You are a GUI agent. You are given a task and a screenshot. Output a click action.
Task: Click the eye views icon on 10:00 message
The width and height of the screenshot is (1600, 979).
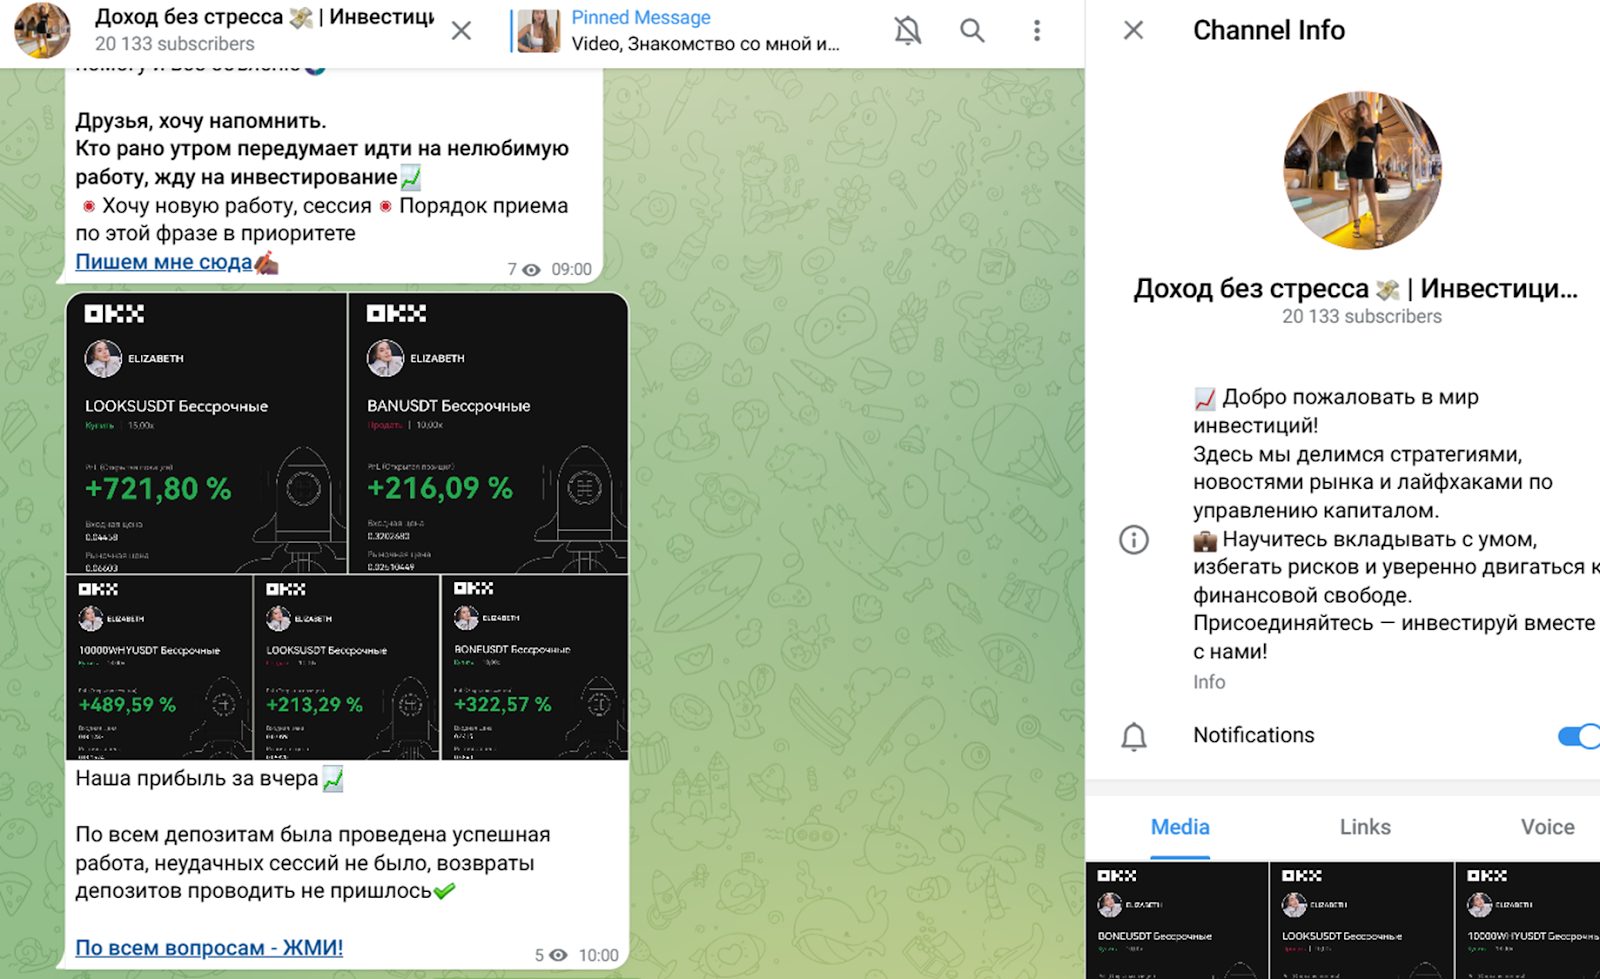coord(559,956)
